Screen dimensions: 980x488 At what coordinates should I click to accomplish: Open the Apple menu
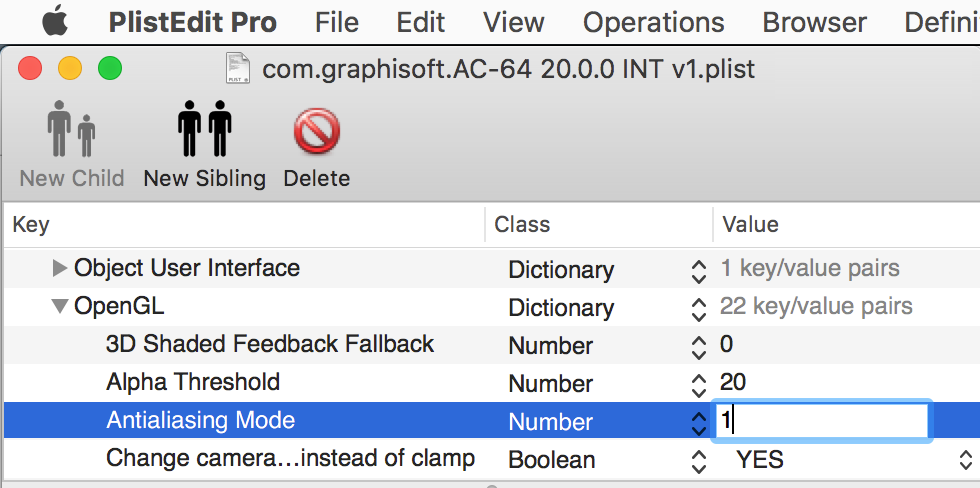(x=54, y=22)
